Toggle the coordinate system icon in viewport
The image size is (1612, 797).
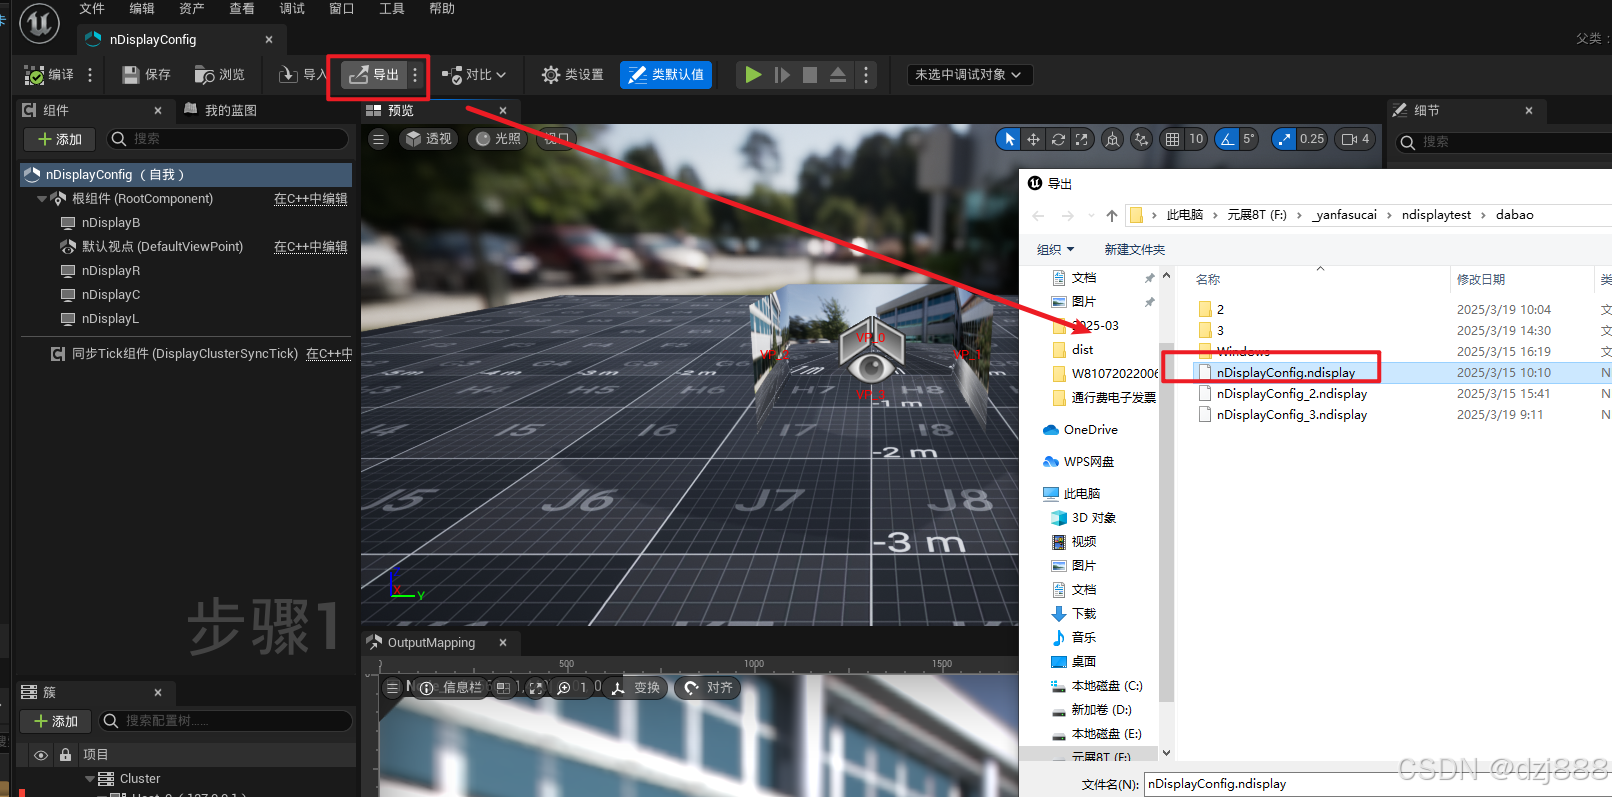(1112, 139)
